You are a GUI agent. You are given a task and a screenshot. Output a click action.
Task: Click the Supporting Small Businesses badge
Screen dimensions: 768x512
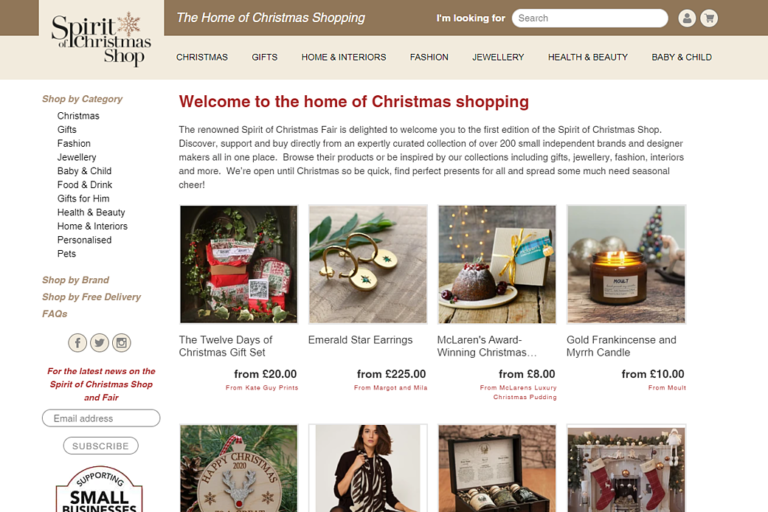tap(99, 489)
